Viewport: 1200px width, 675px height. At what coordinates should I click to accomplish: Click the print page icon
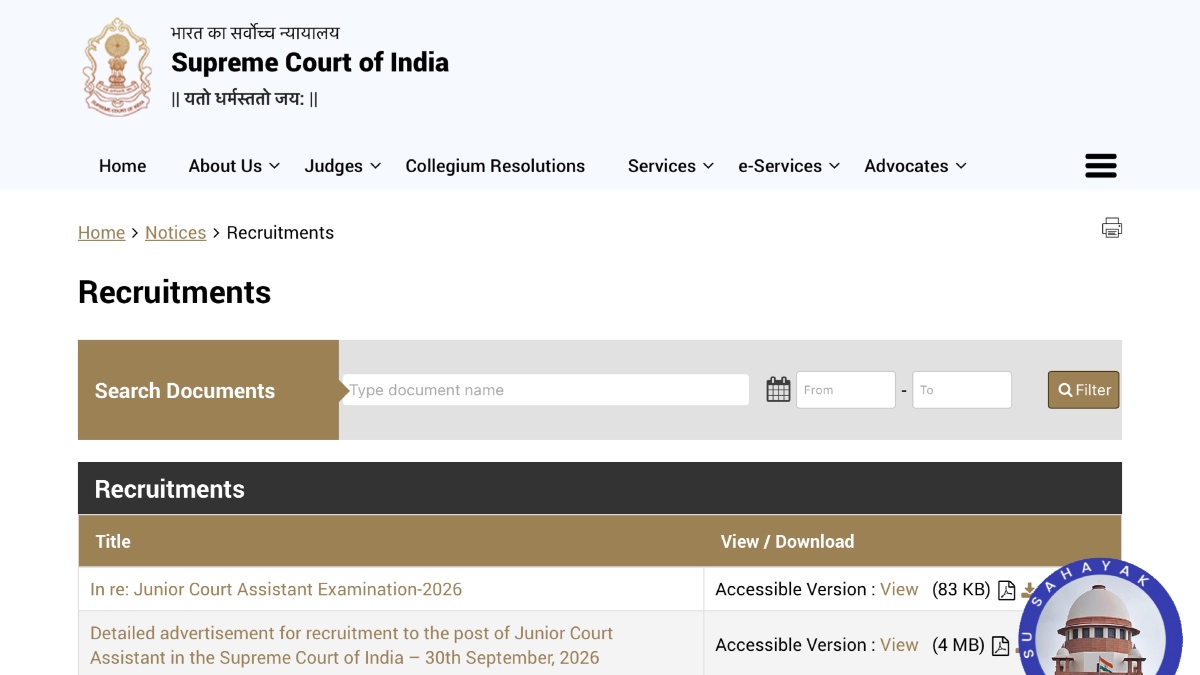[1112, 227]
